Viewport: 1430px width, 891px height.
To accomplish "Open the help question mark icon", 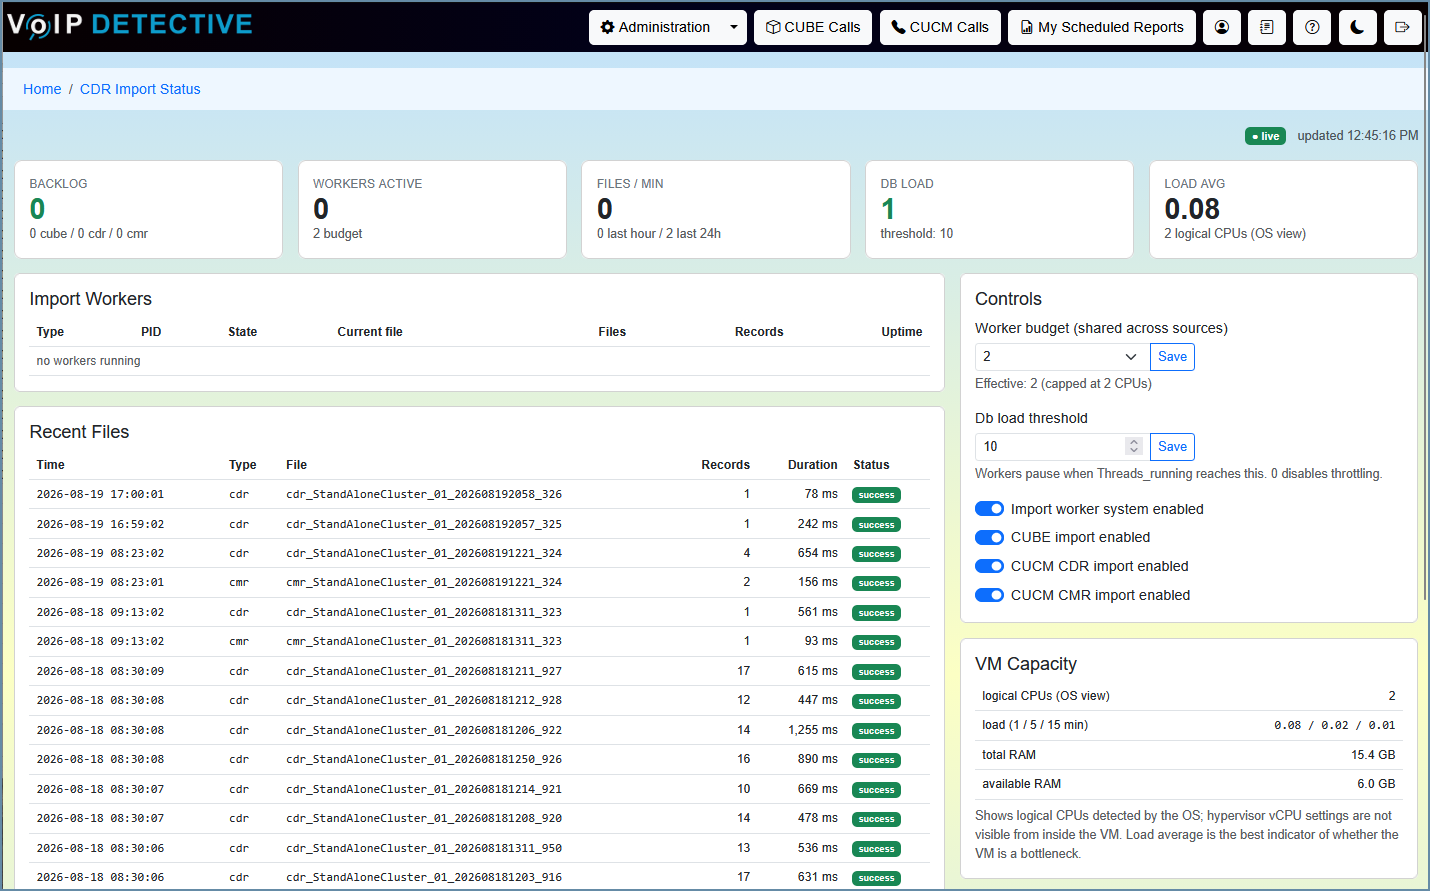I will click(x=1312, y=27).
